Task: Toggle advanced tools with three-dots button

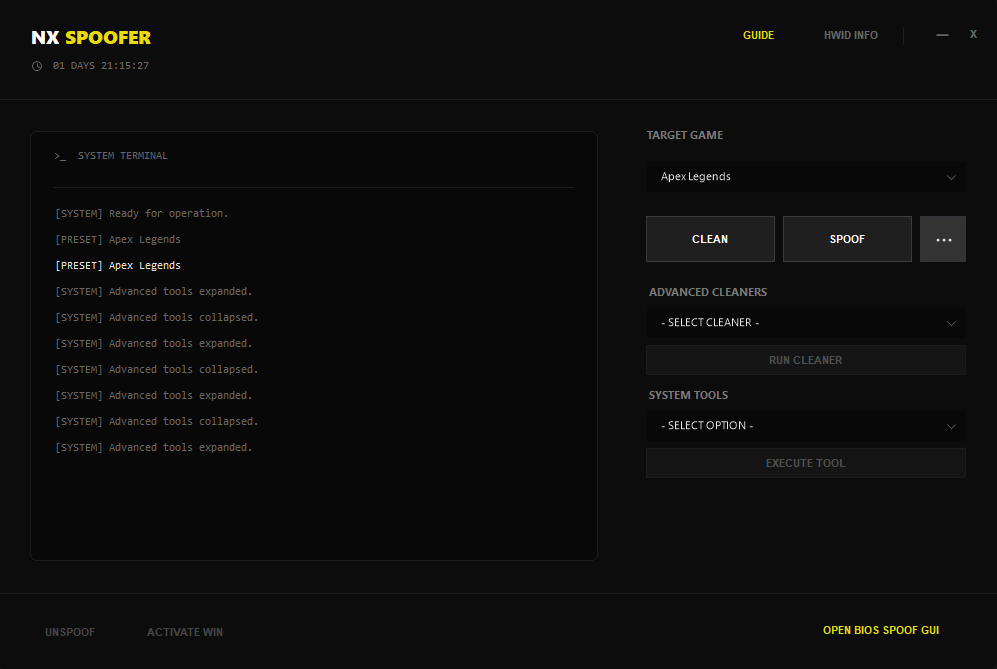Action: click(x=943, y=239)
